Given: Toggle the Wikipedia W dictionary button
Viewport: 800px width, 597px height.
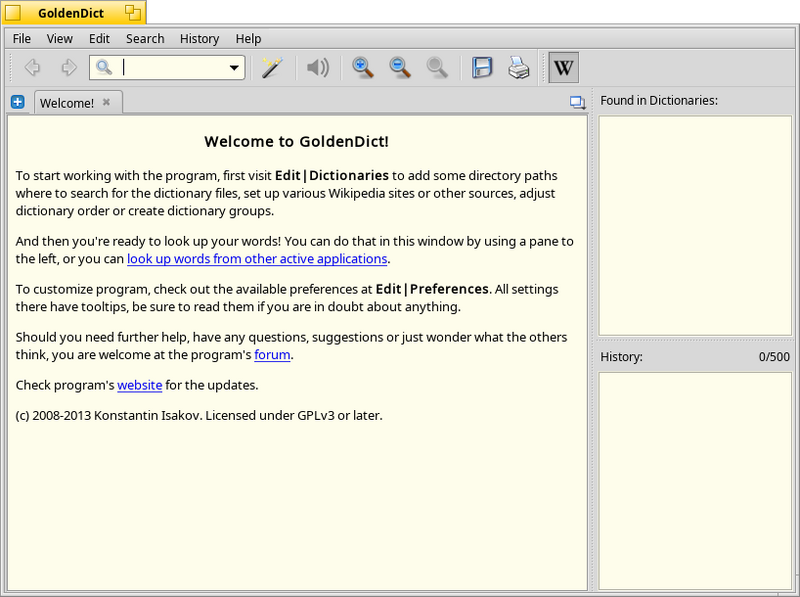Looking at the screenshot, I should pyautogui.click(x=564, y=67).
